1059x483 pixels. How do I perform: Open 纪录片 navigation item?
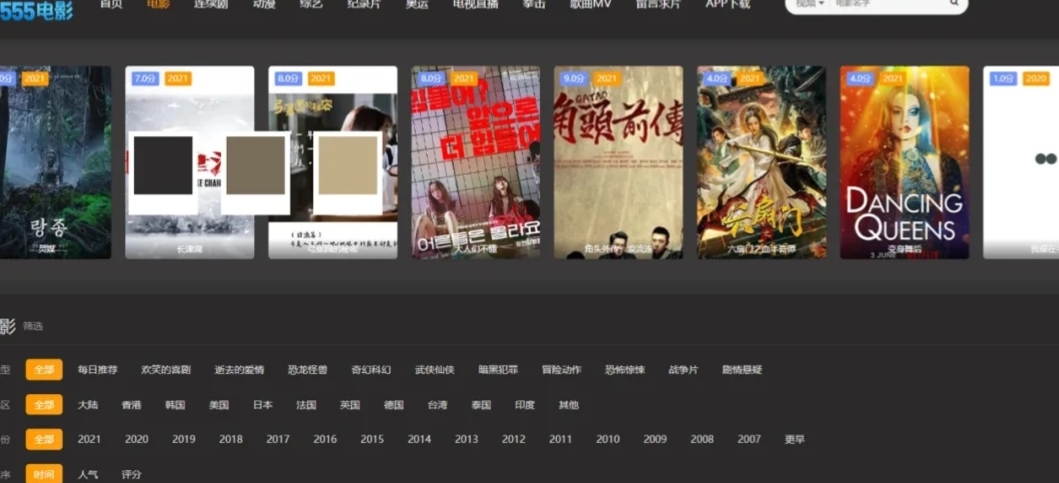pyautogui.click(x=363, y=4)
